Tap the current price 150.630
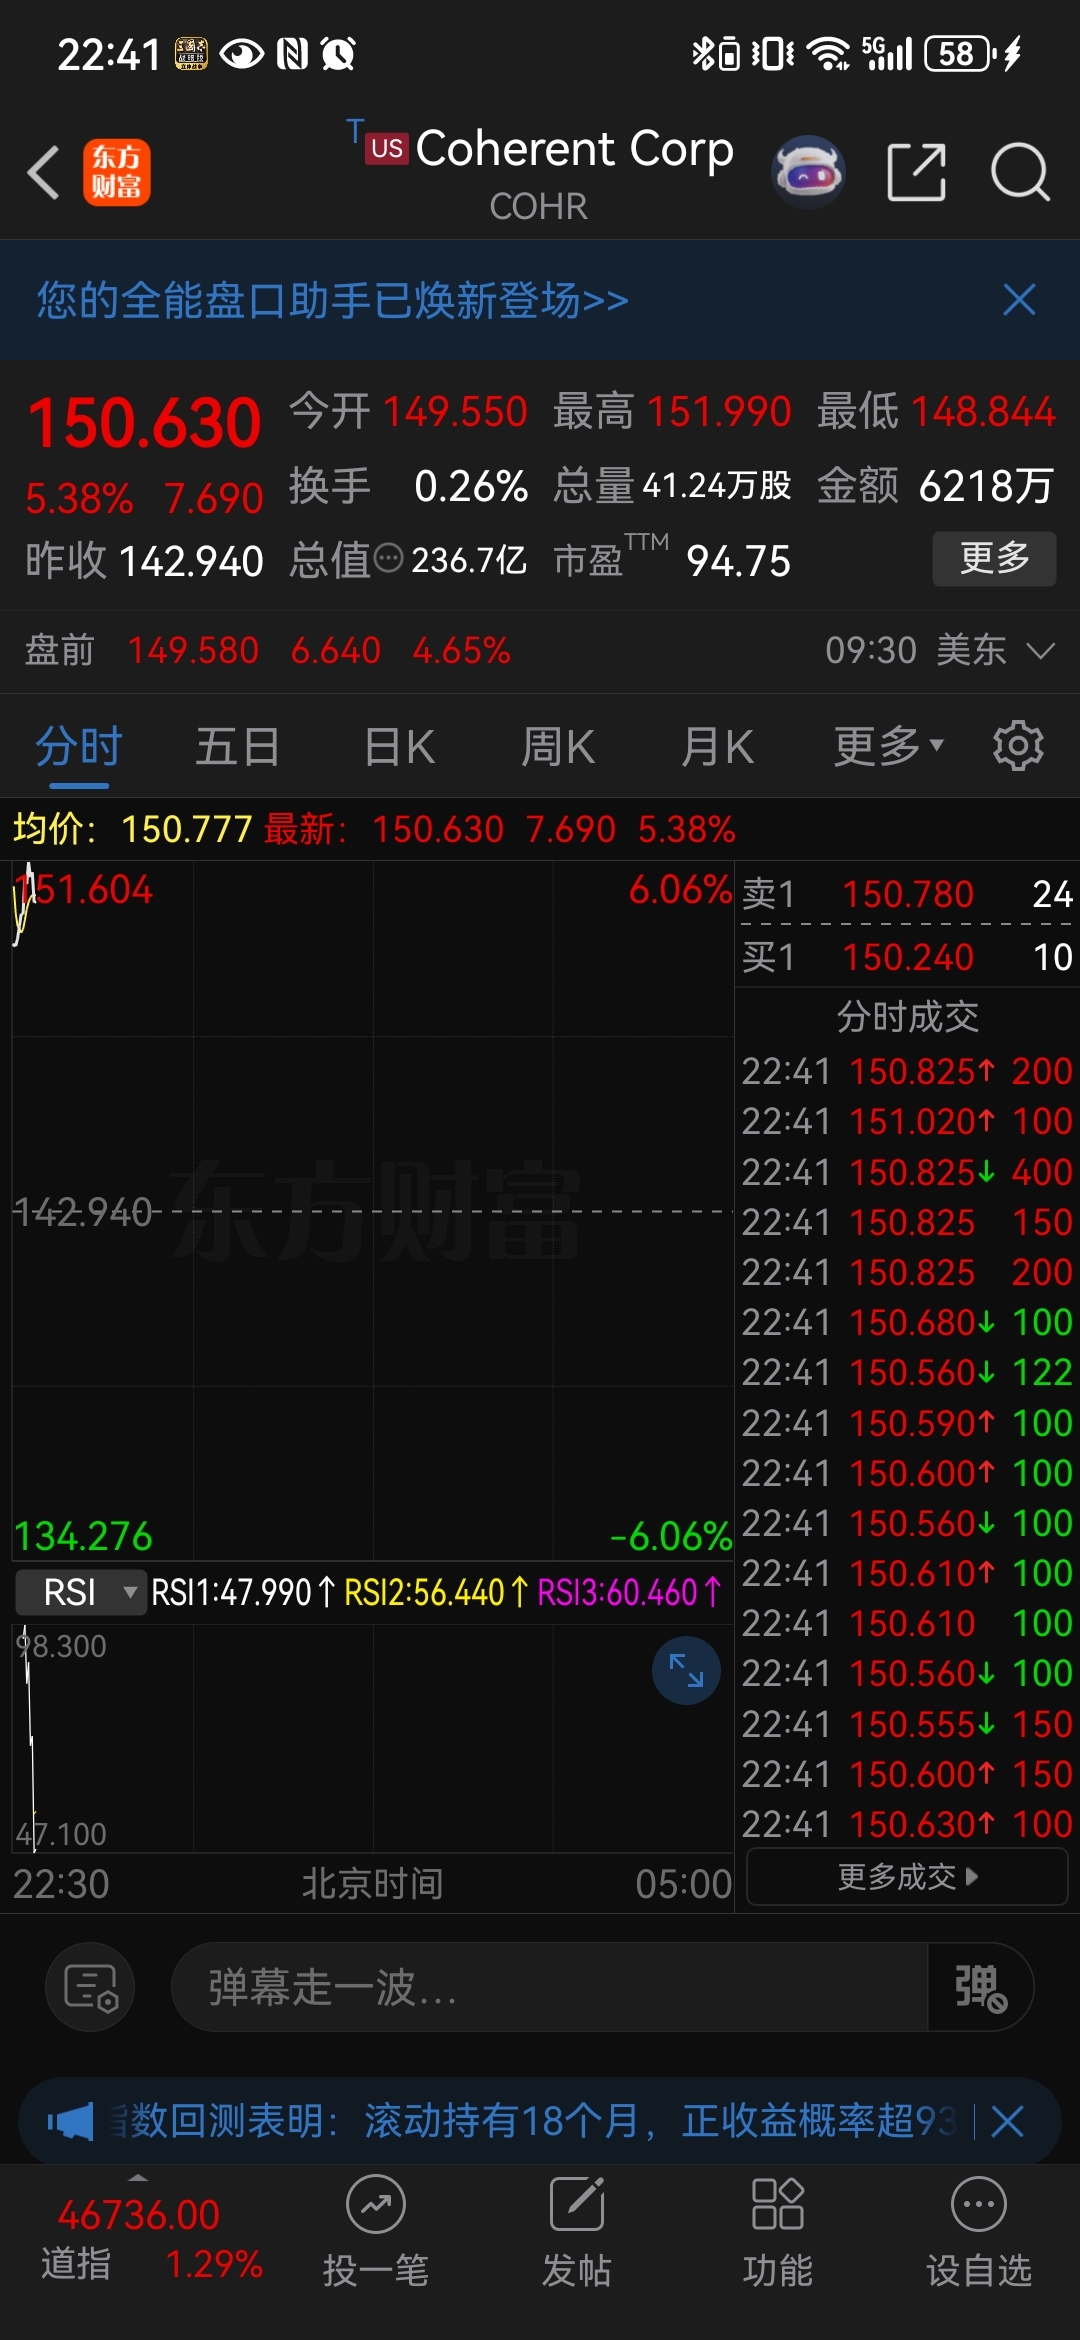 [x=144, y=422]
